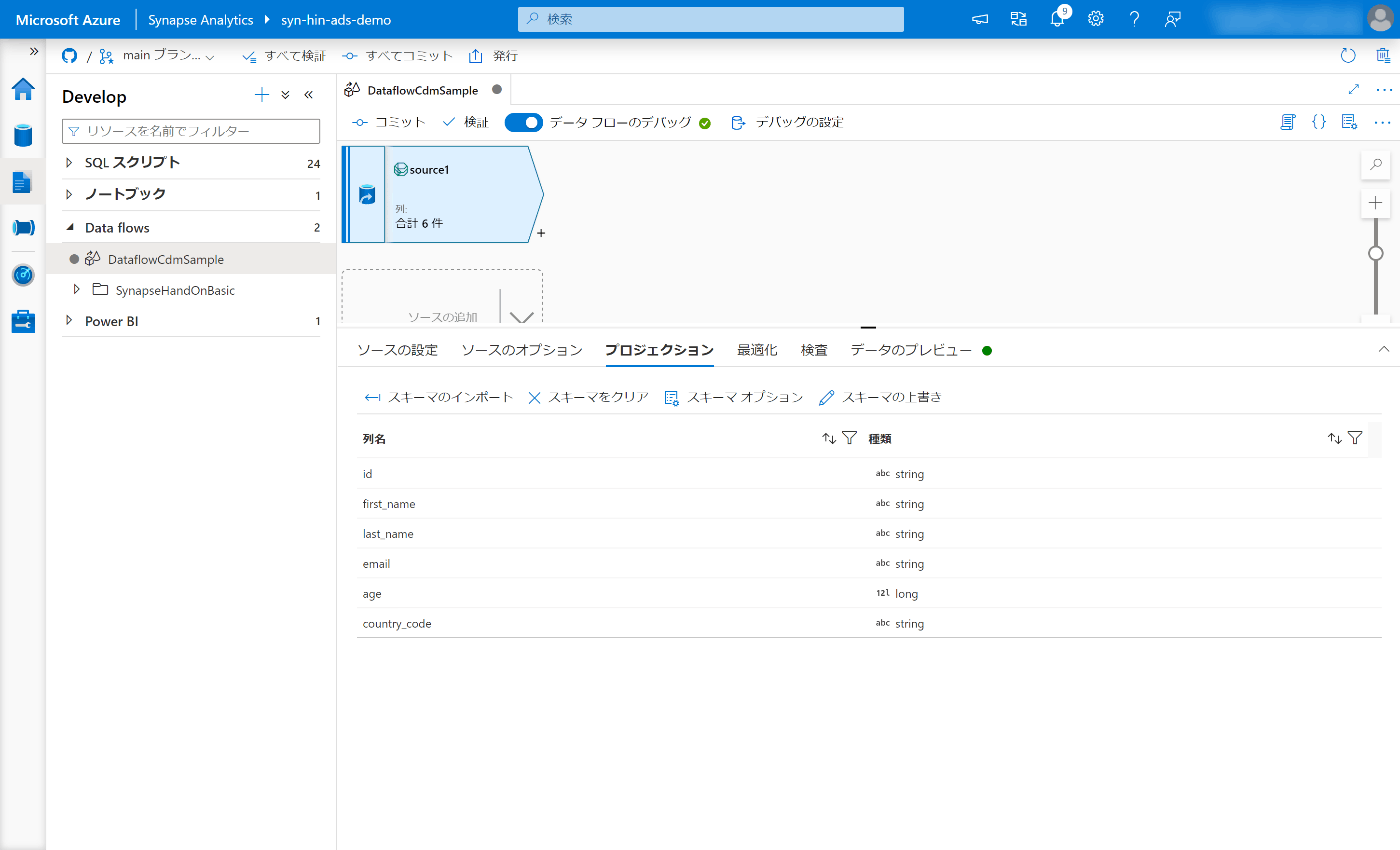Open the notifications bell
Screen dimensions: 1400x850
pos(1058,19)
